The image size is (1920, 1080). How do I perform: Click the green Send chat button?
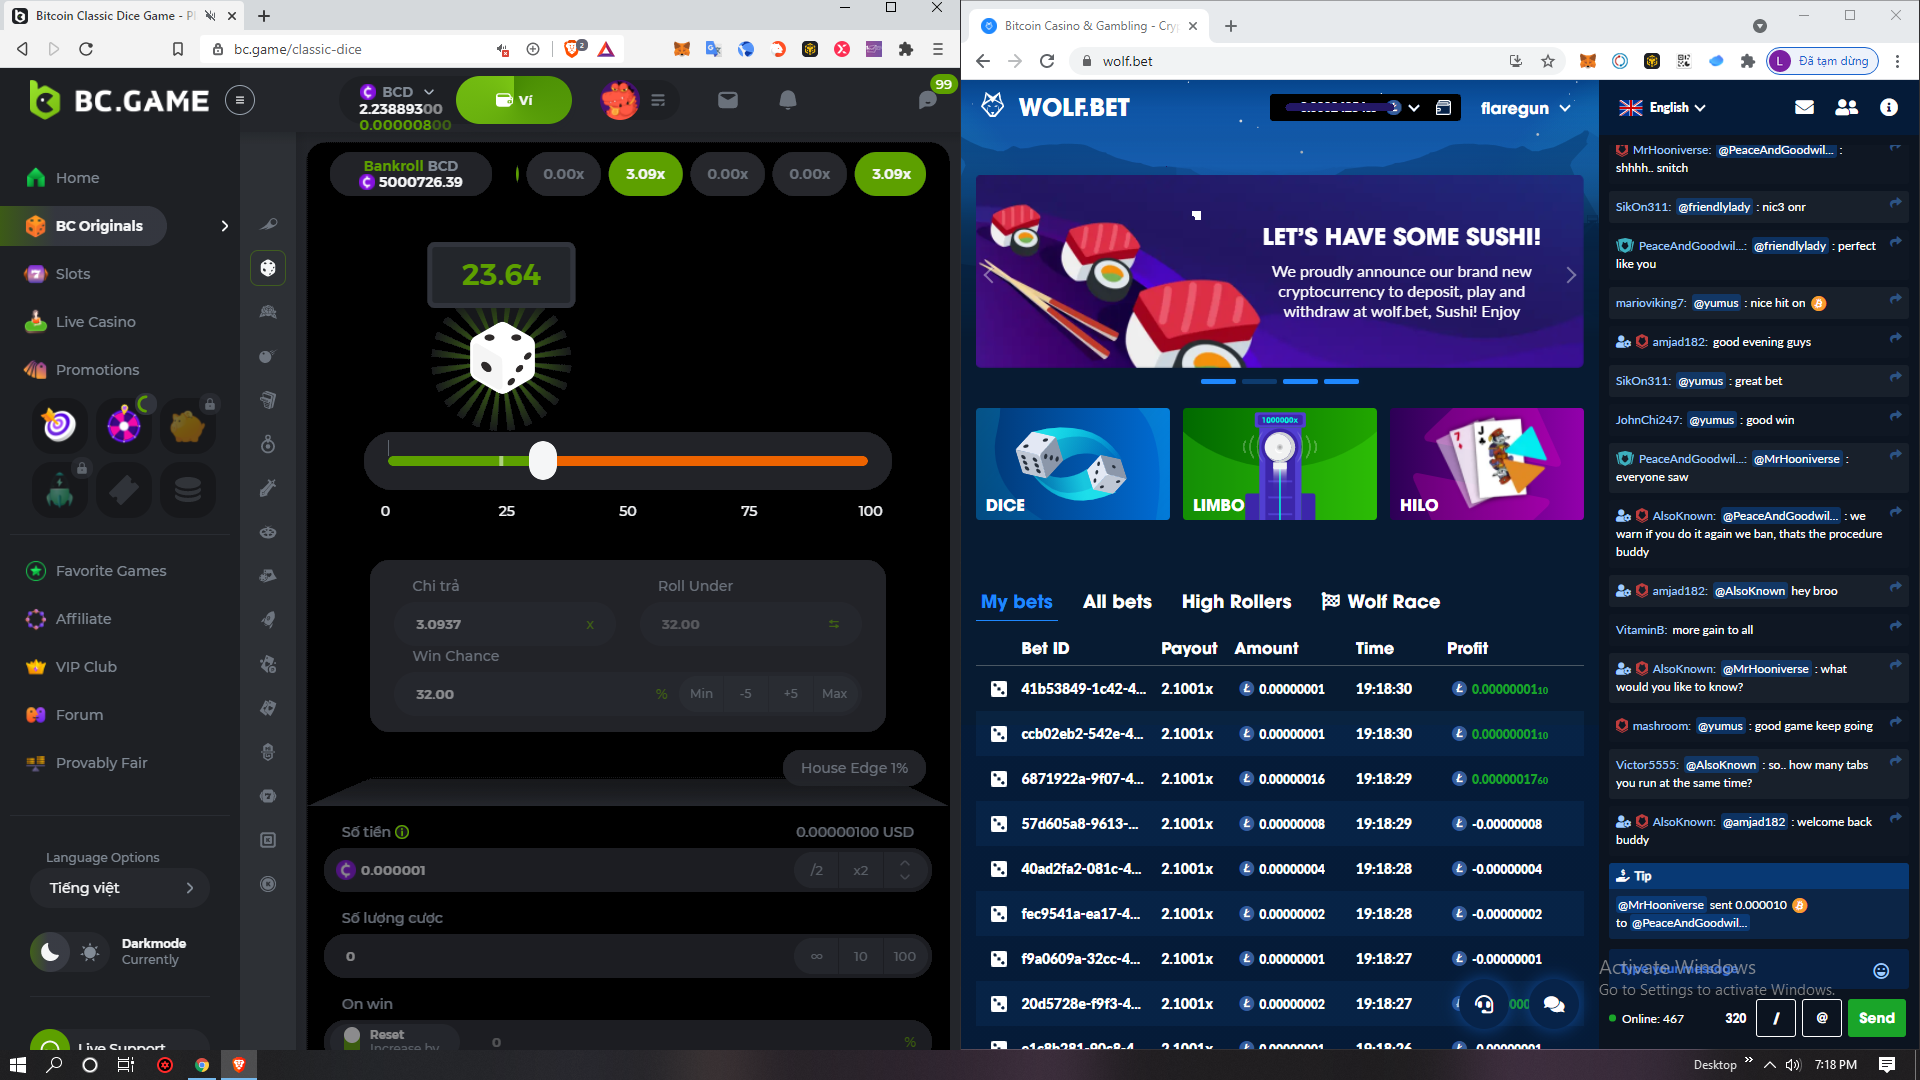[x=1876, y=1018]
